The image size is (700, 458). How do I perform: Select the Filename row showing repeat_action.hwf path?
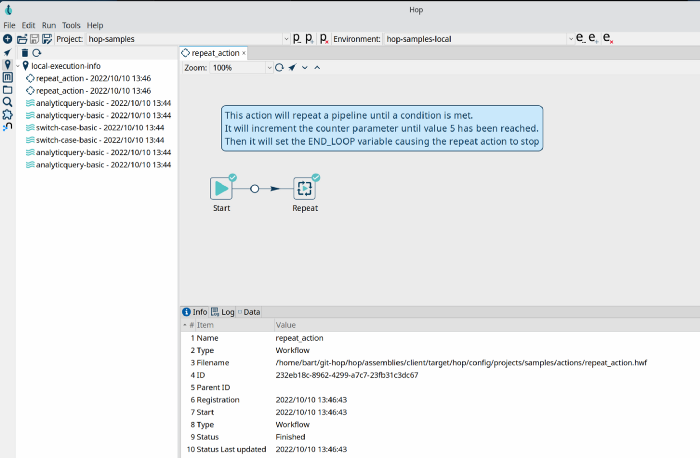coord(440,362)
